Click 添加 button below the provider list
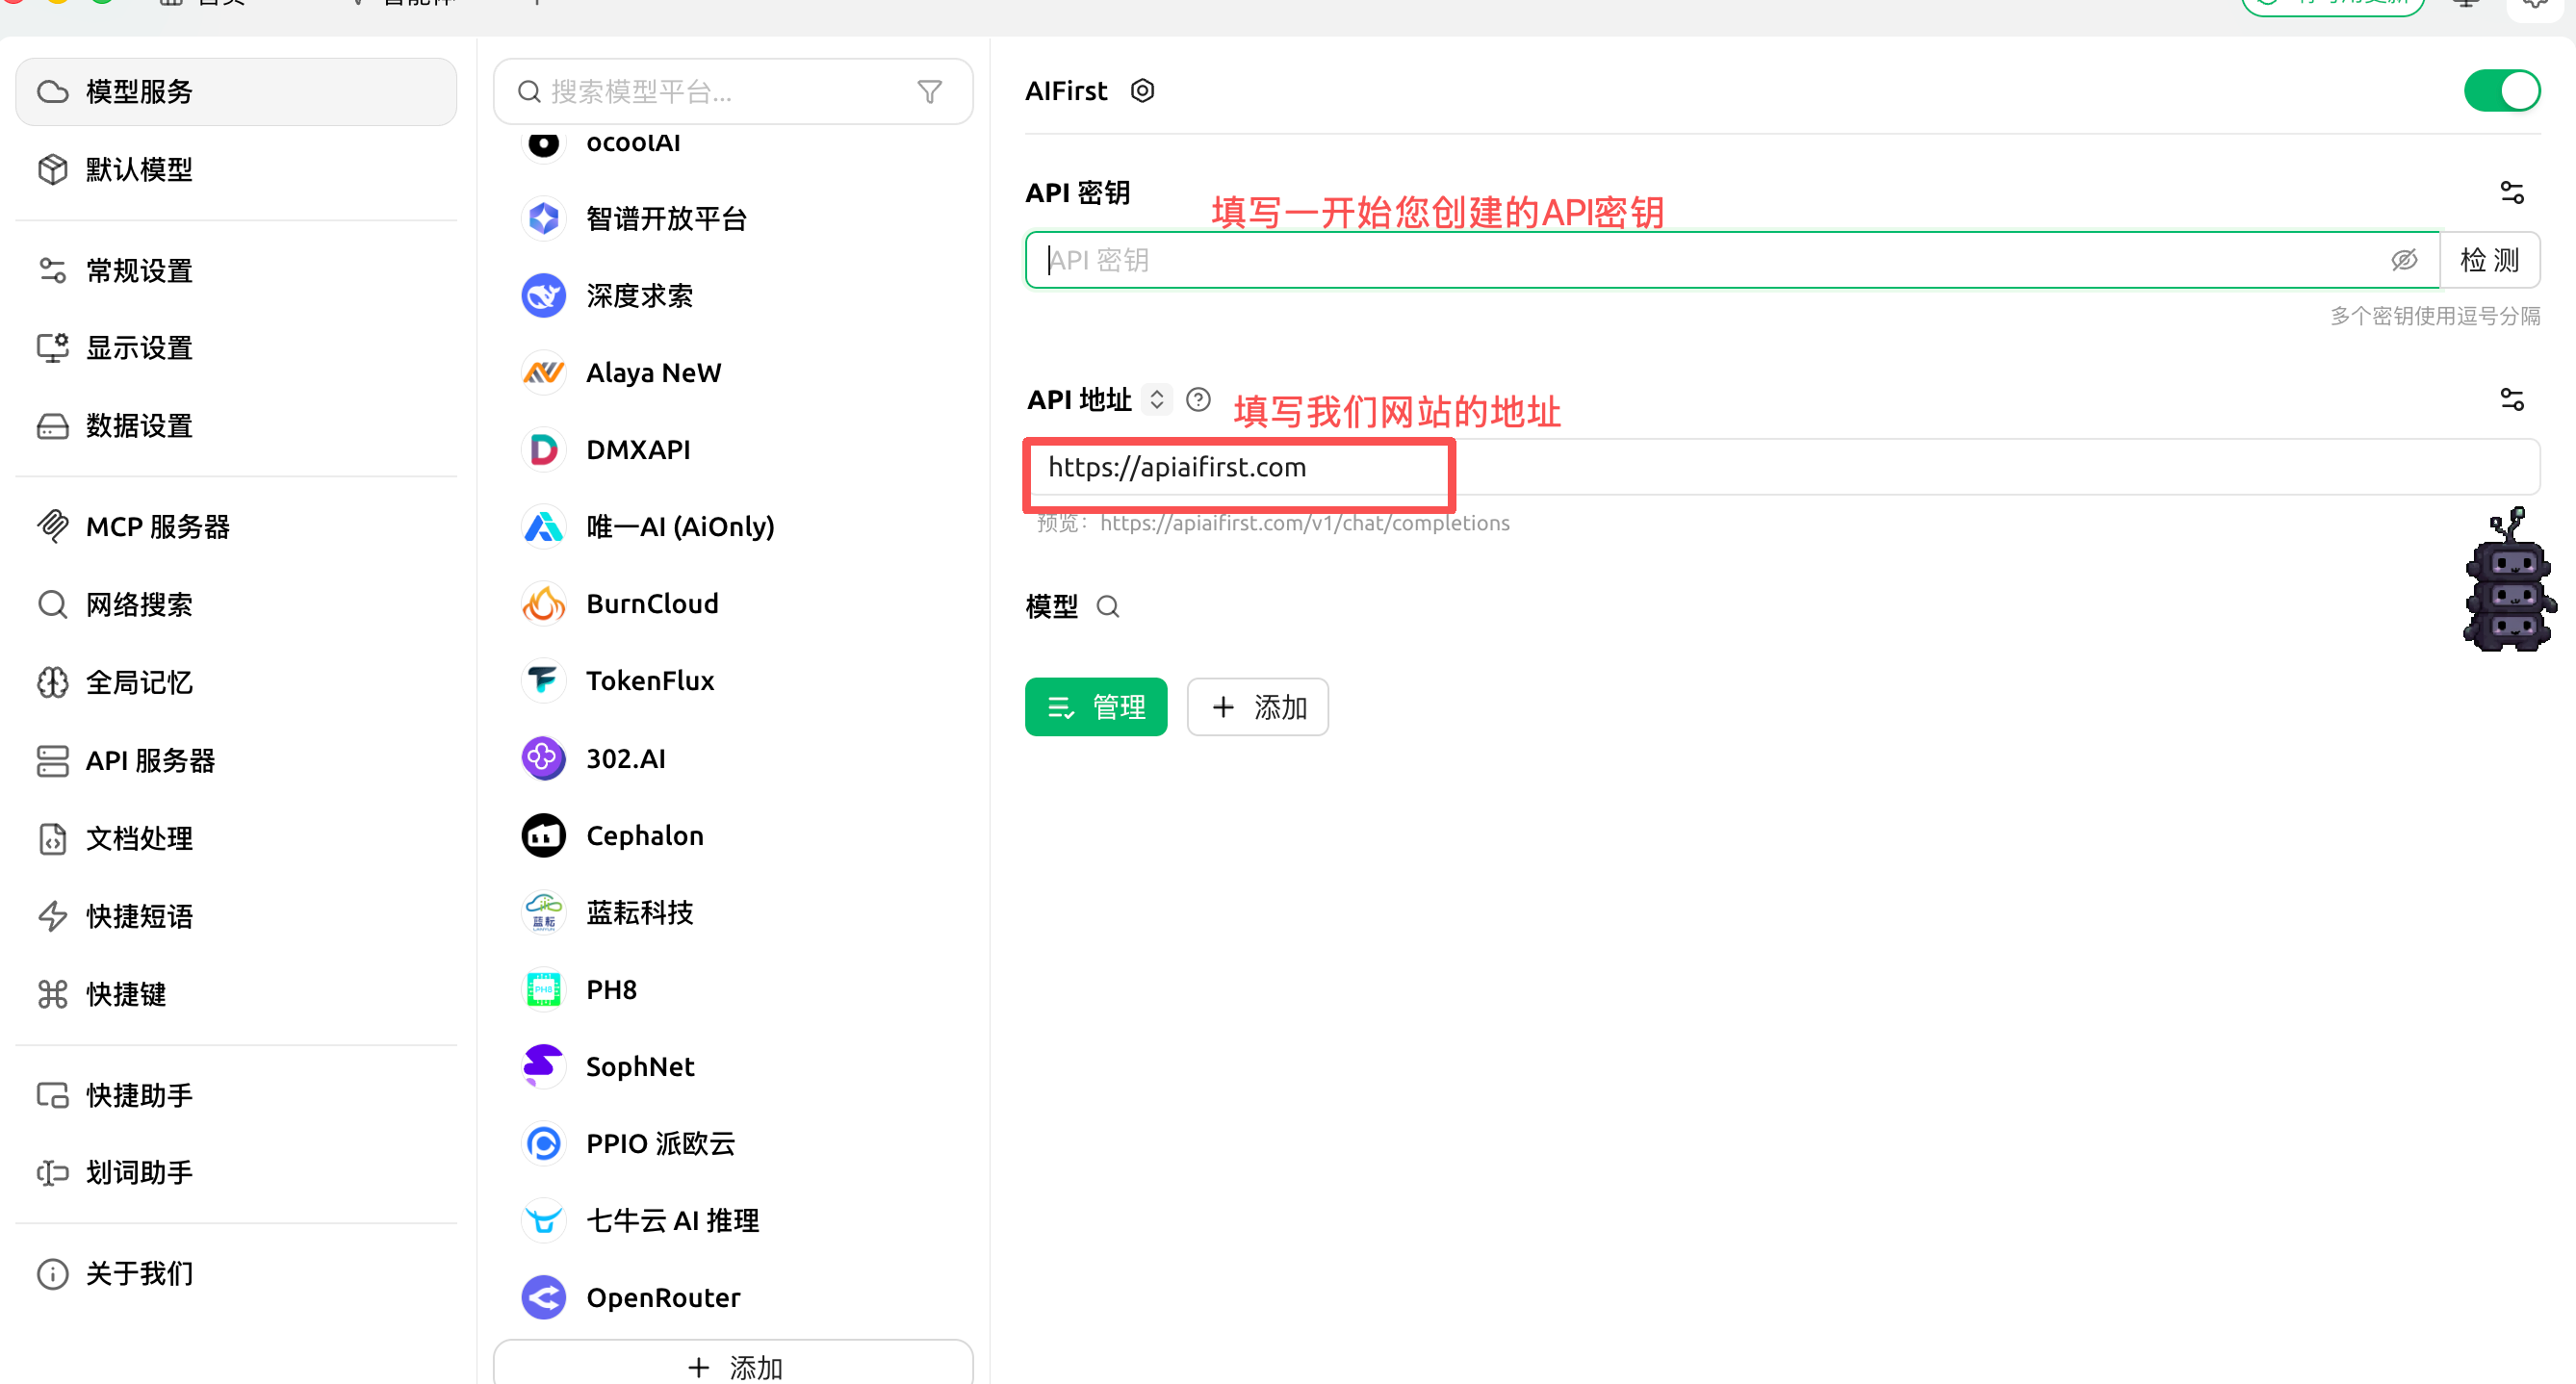This screenshot has width=2576, height=1384. point(732,1365)
